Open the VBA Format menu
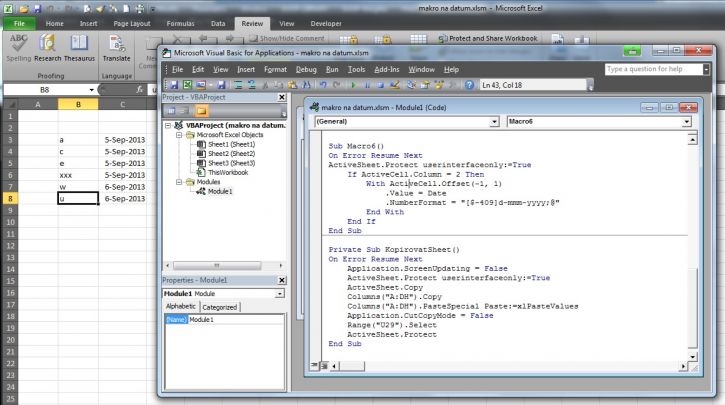 (x=276, y=69)
